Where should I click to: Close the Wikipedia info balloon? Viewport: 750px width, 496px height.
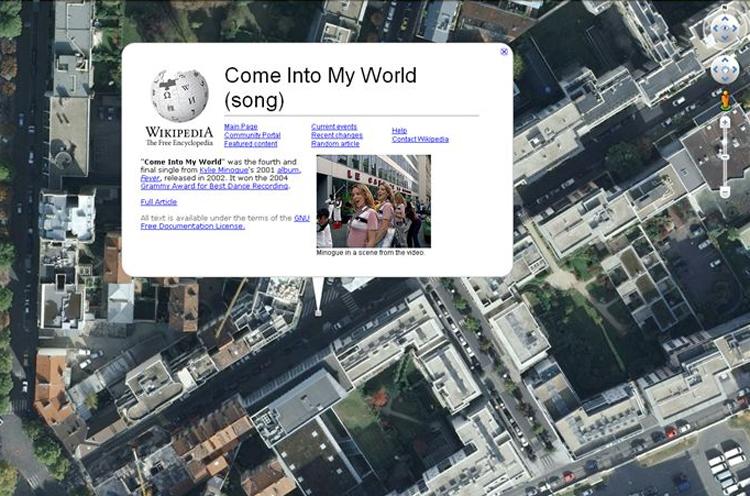(x=504, y=52)
